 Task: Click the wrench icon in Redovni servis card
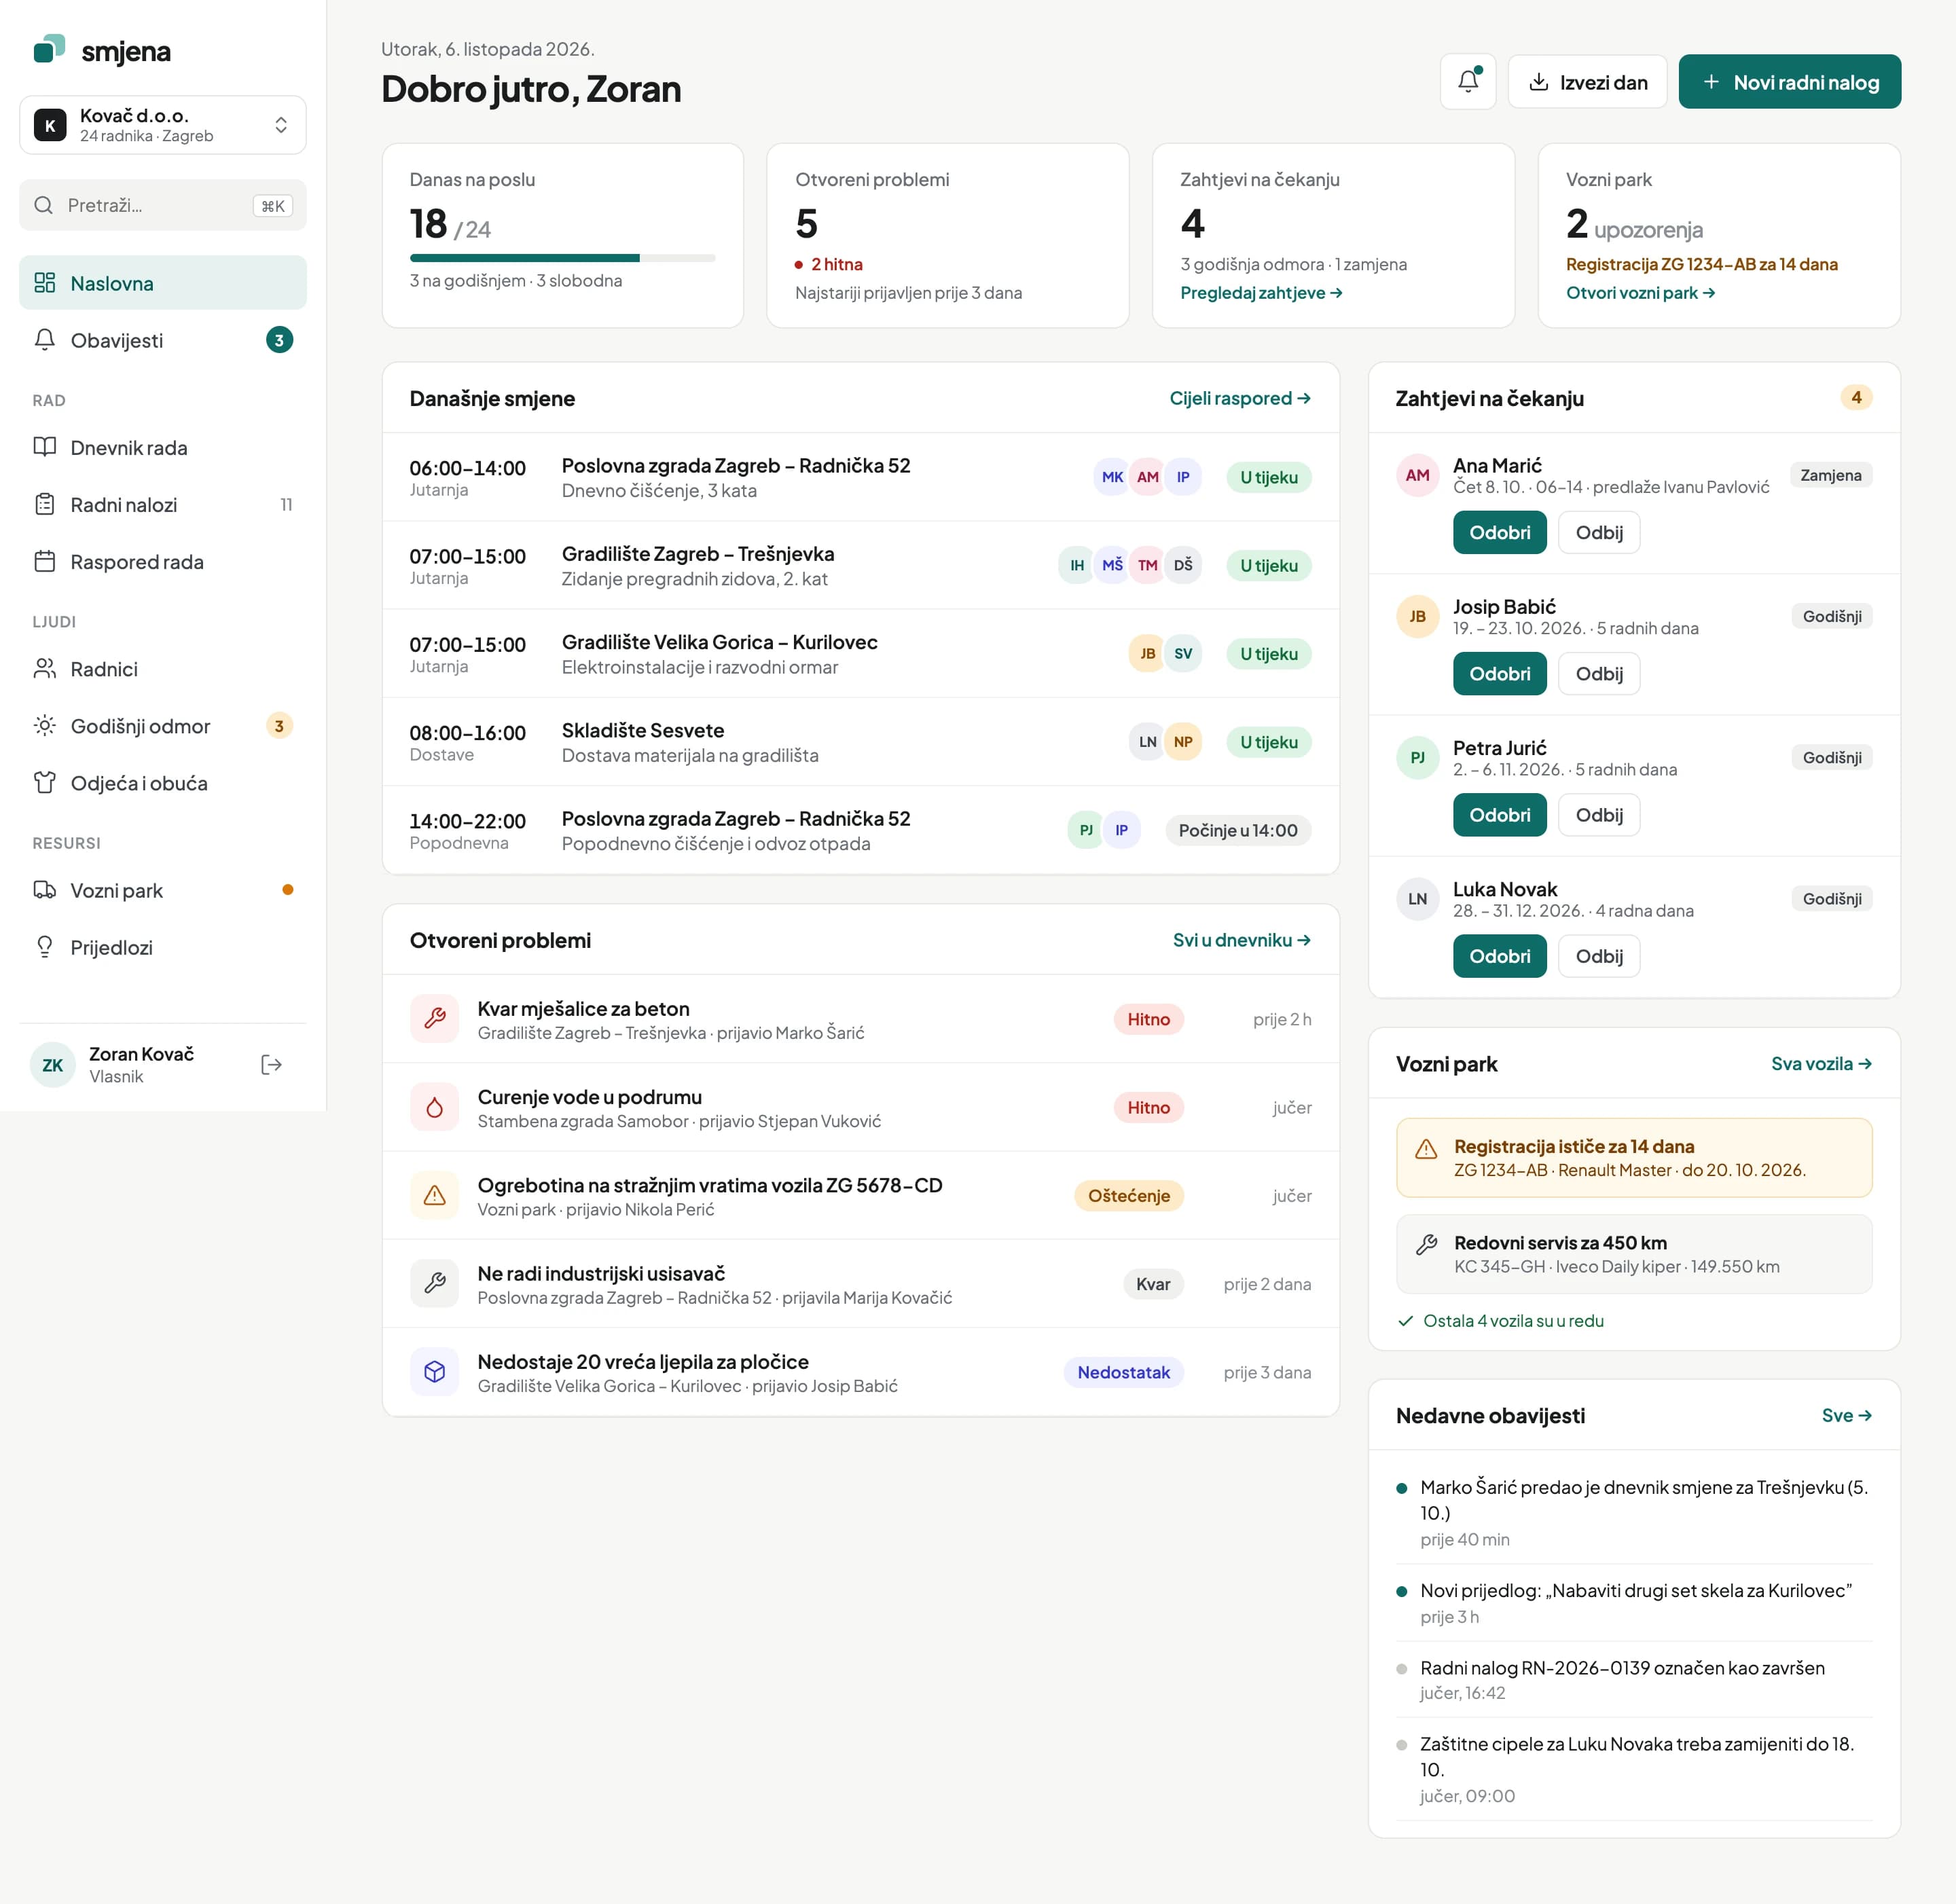[x=1427, y=1244]
